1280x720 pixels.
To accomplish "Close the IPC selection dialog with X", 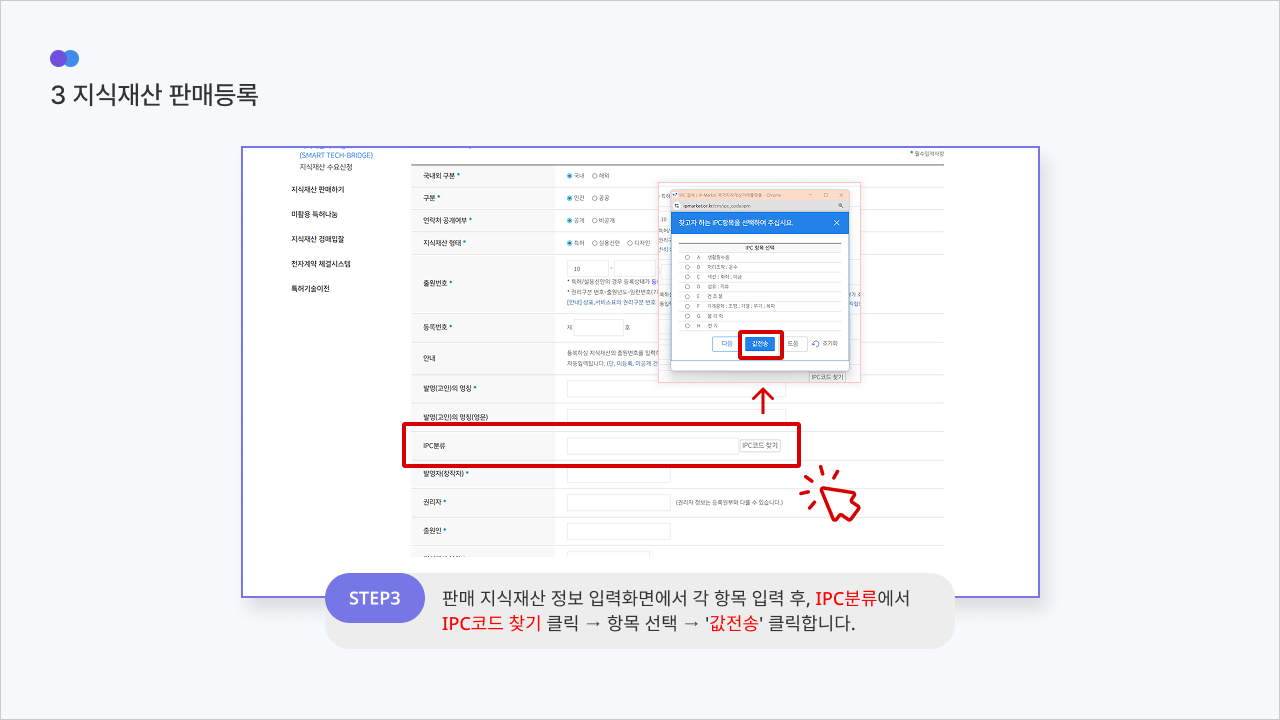I will 837,222.
